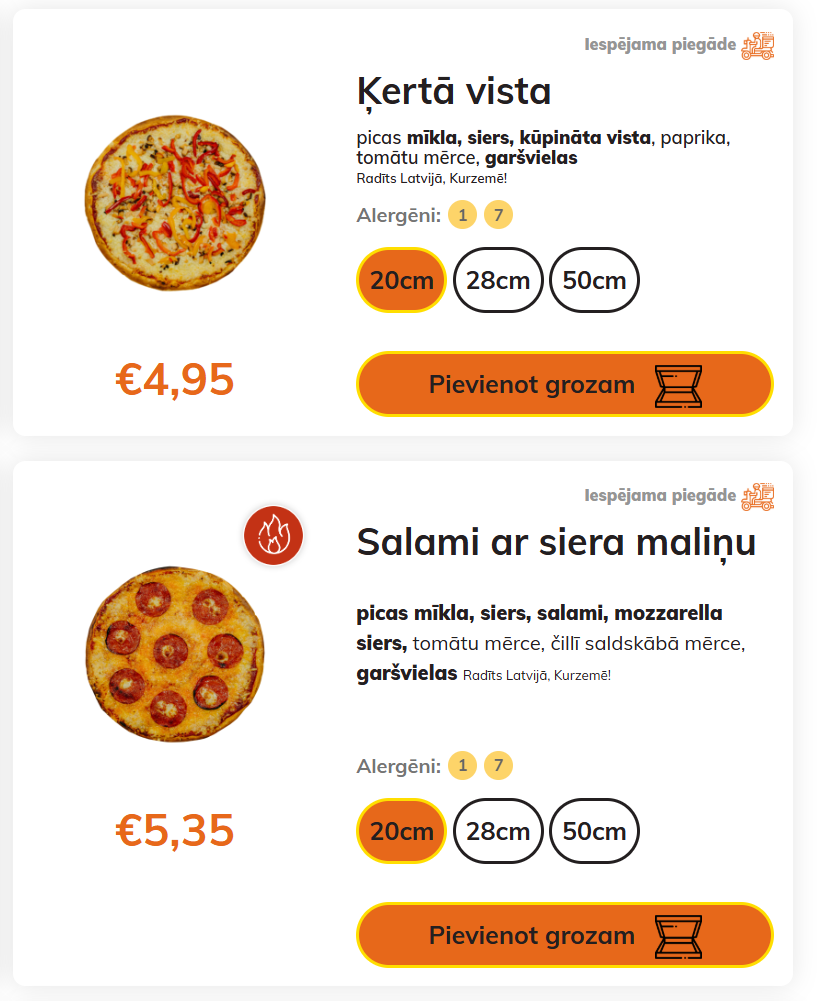The width and height of the screenshot is (817, 1001).
Task: Click pizza box icon in Salami button
Action: [678, 937]
